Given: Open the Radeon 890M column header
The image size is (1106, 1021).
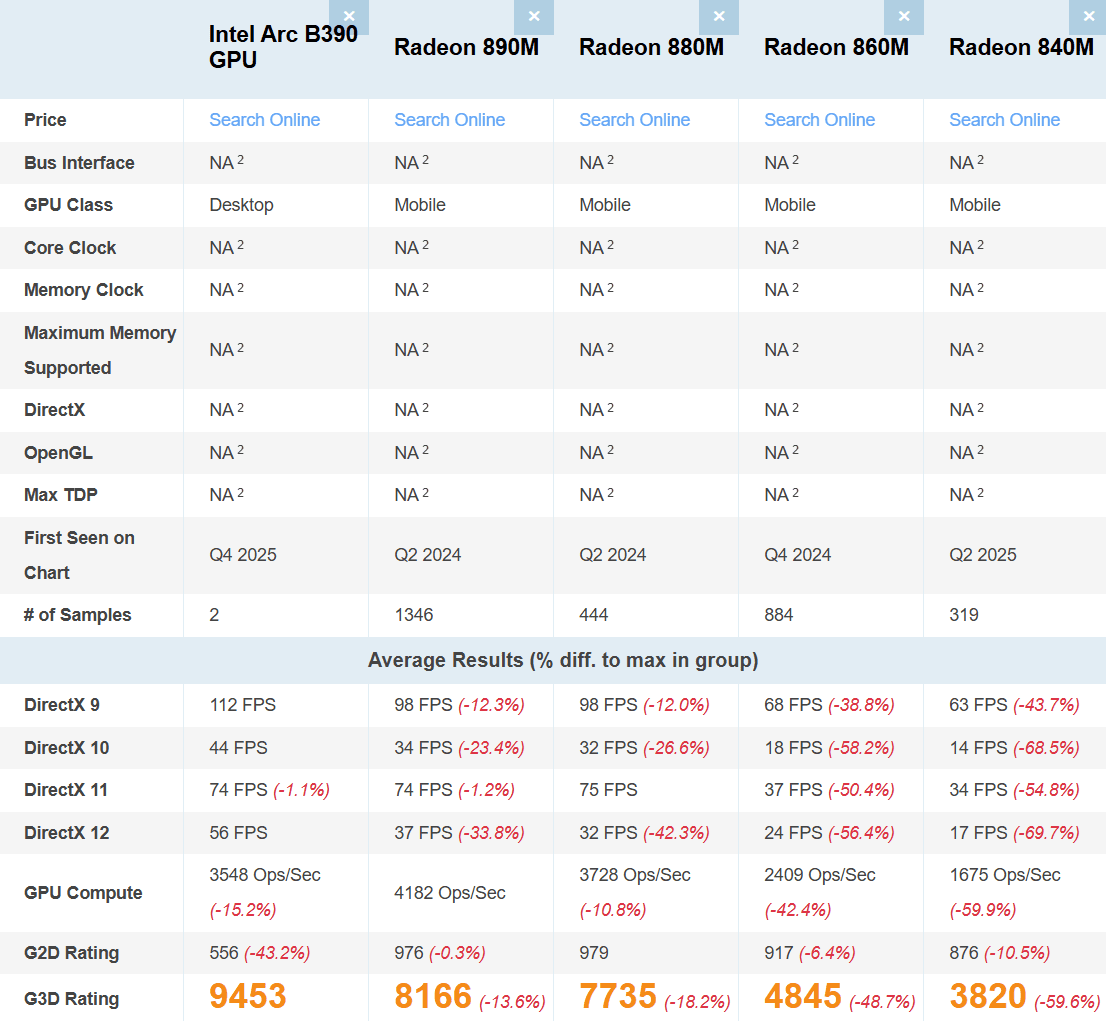Looking at the screenshot, I should pyautogui.click(x=466, y=47).
